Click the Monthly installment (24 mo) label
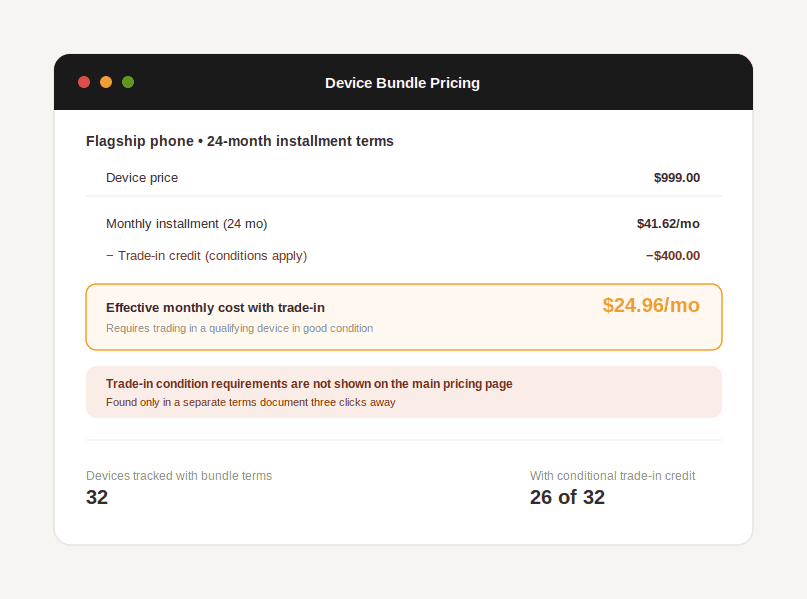Image resolution: width=807 pixels, height=599 pixels. pyautogui.click(x=186, y=224)
